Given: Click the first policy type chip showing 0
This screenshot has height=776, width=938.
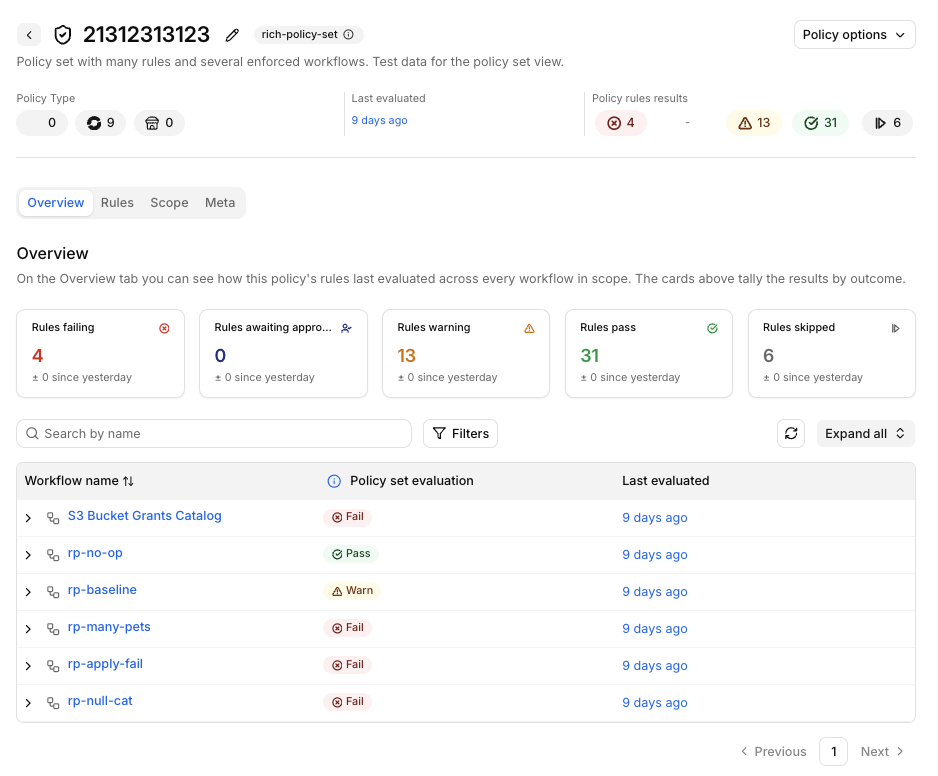Looking at the screenshot, I should pyautogui.click(x=42, y=123).
